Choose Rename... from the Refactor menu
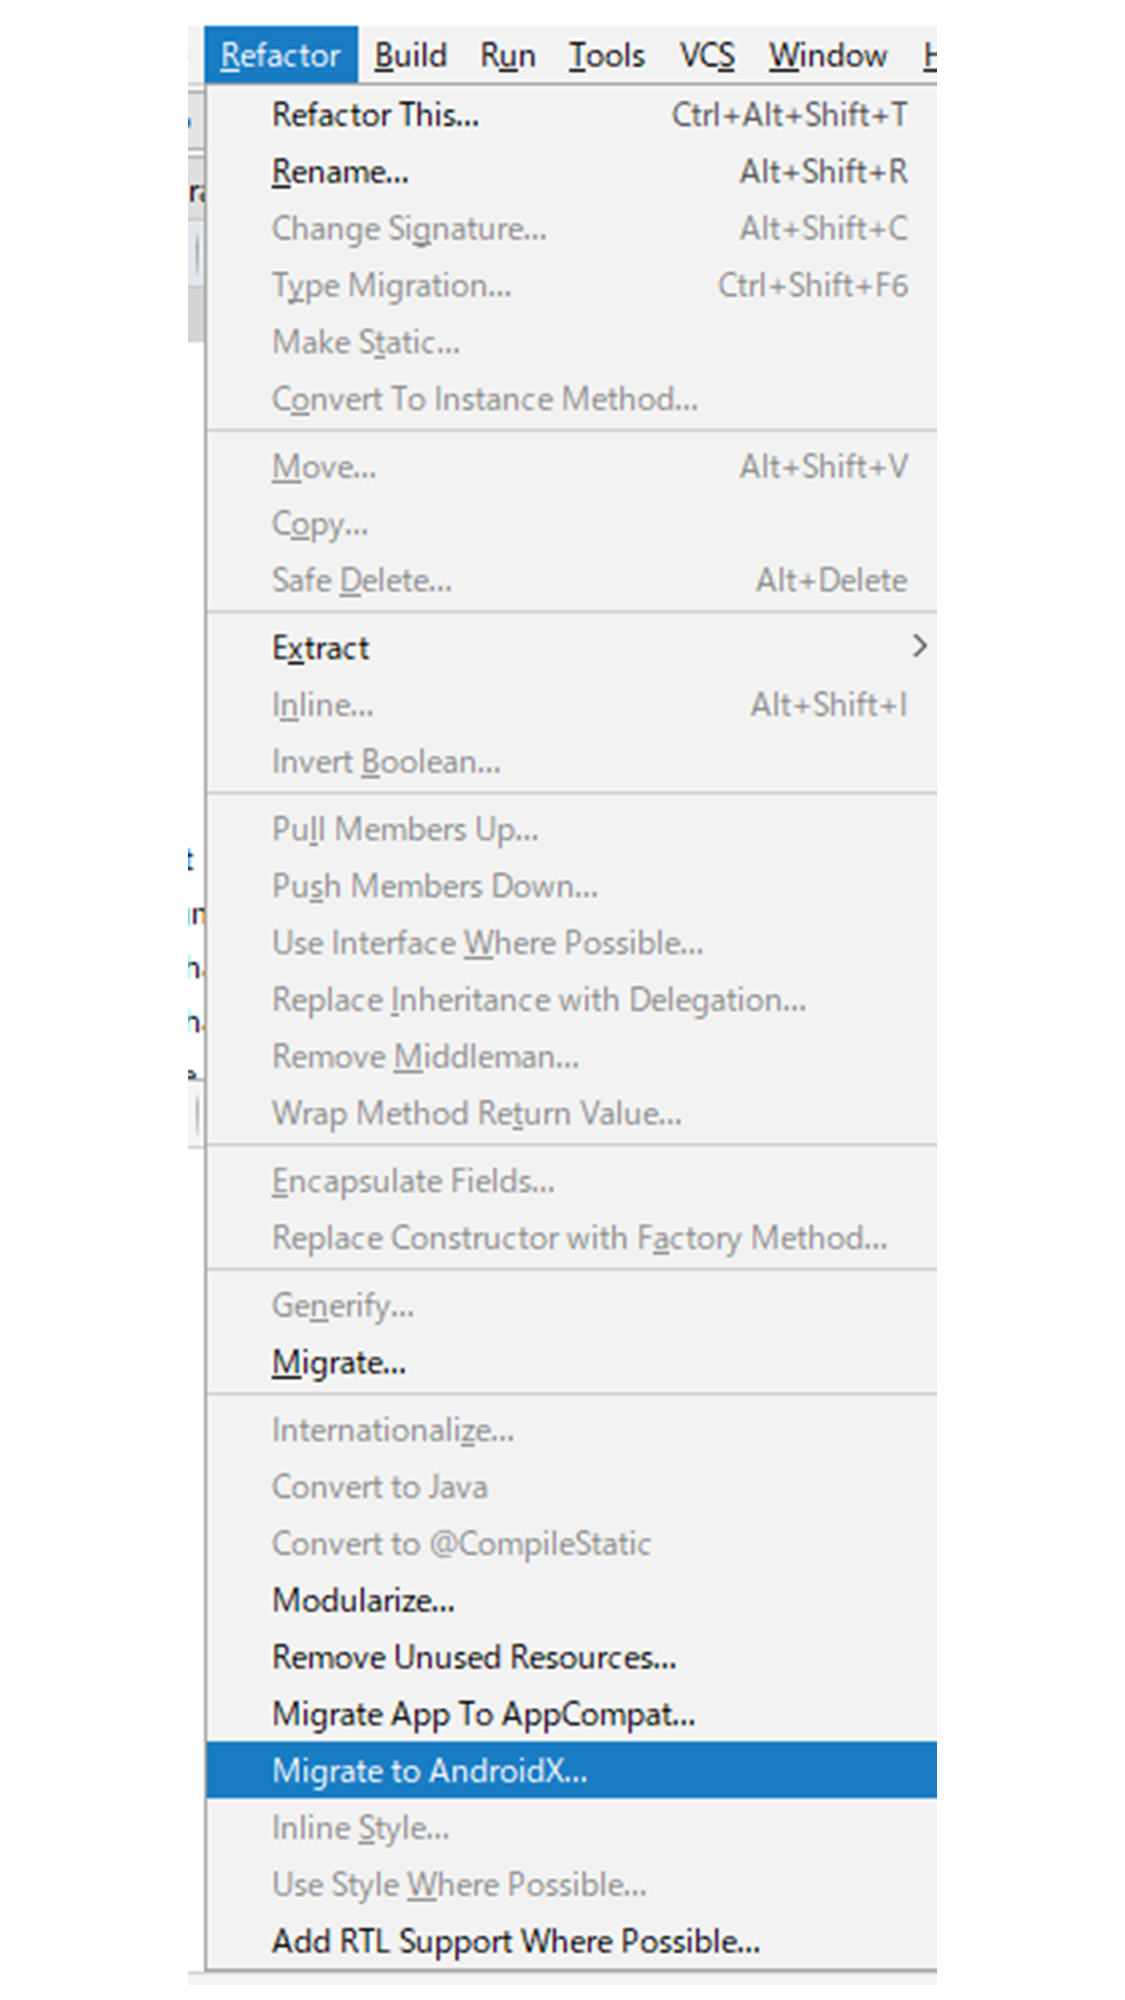 [x=572, y=172]
